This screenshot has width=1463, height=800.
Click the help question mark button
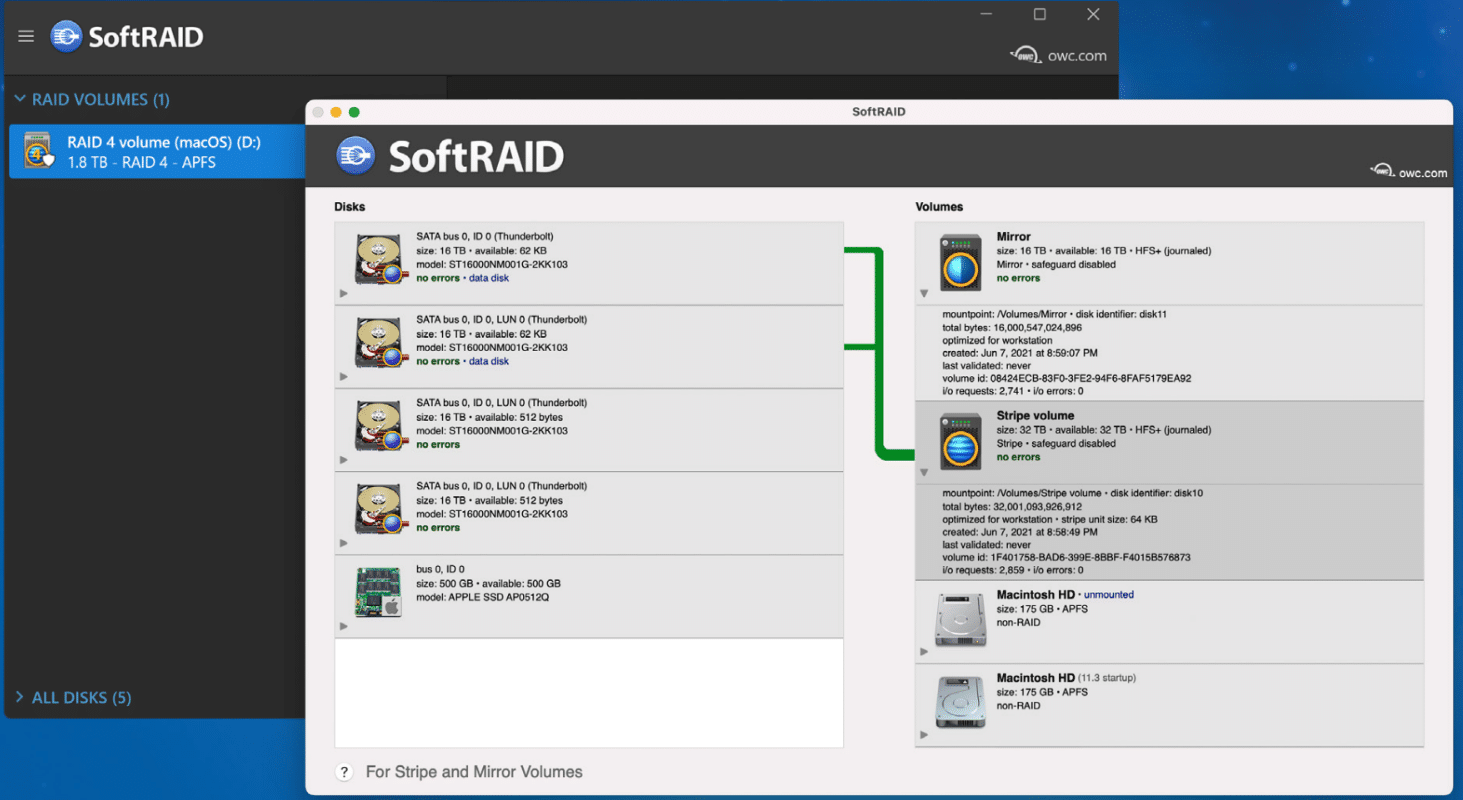coord(344,772)
